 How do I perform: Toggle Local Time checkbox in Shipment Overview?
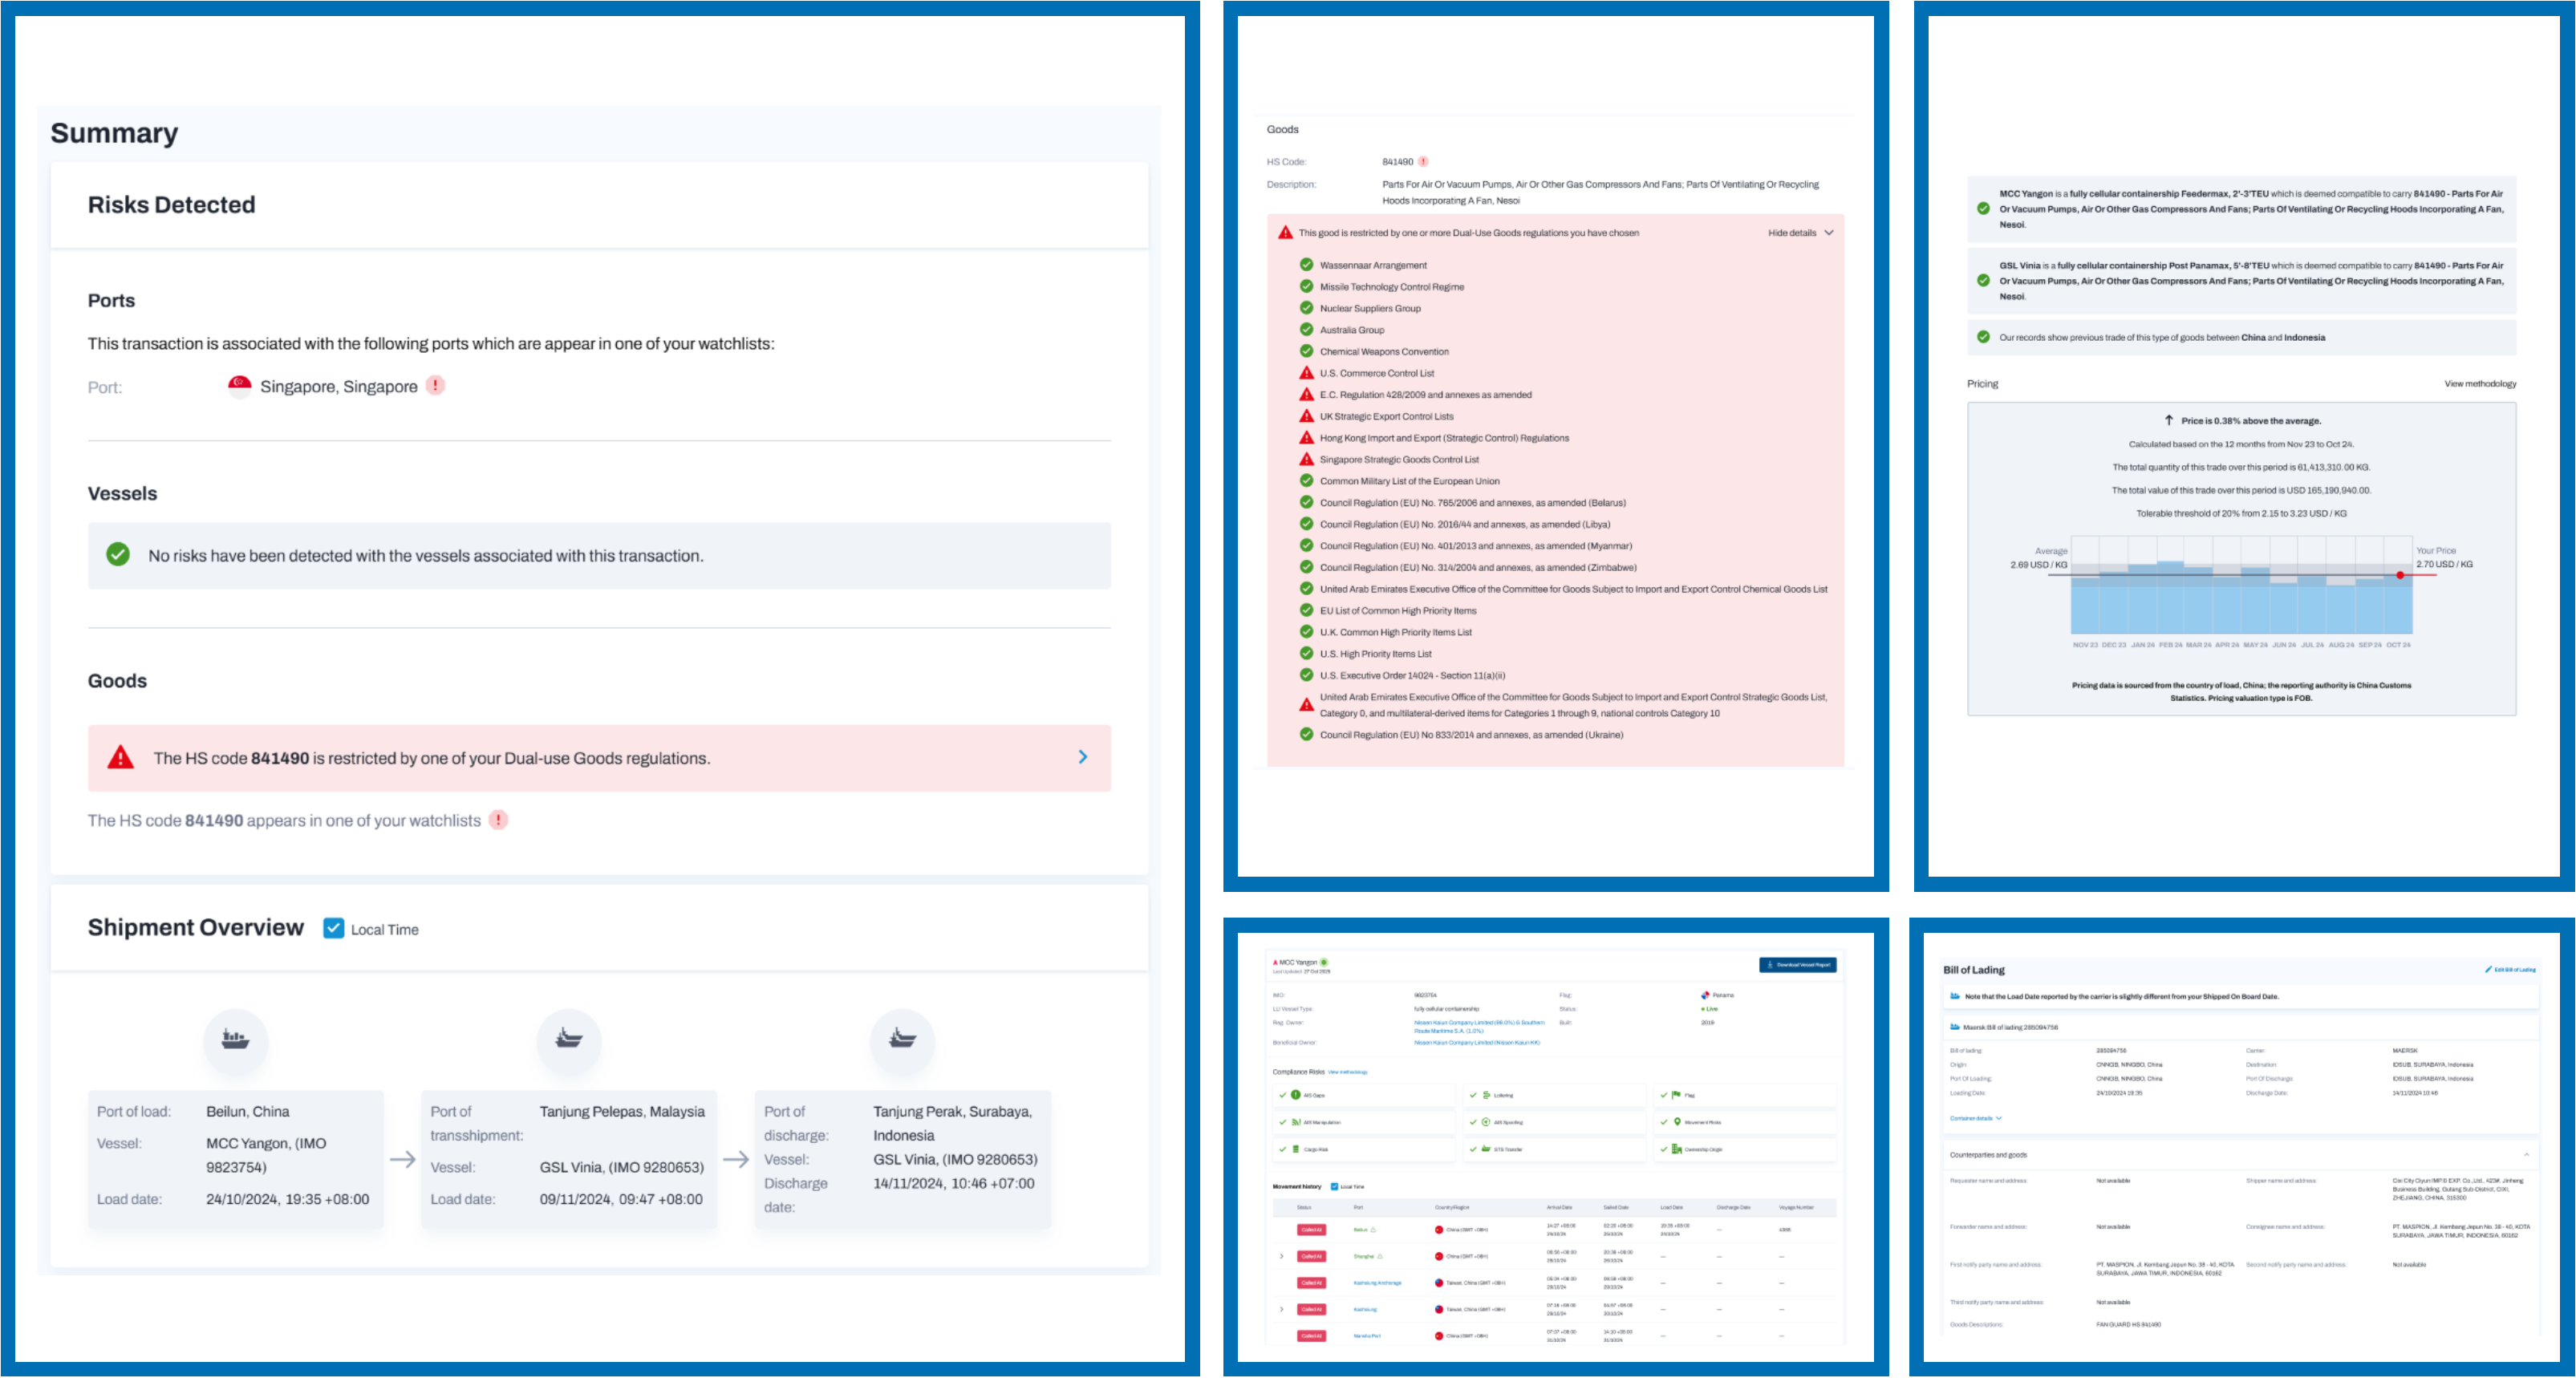click(x=334, y=929)
